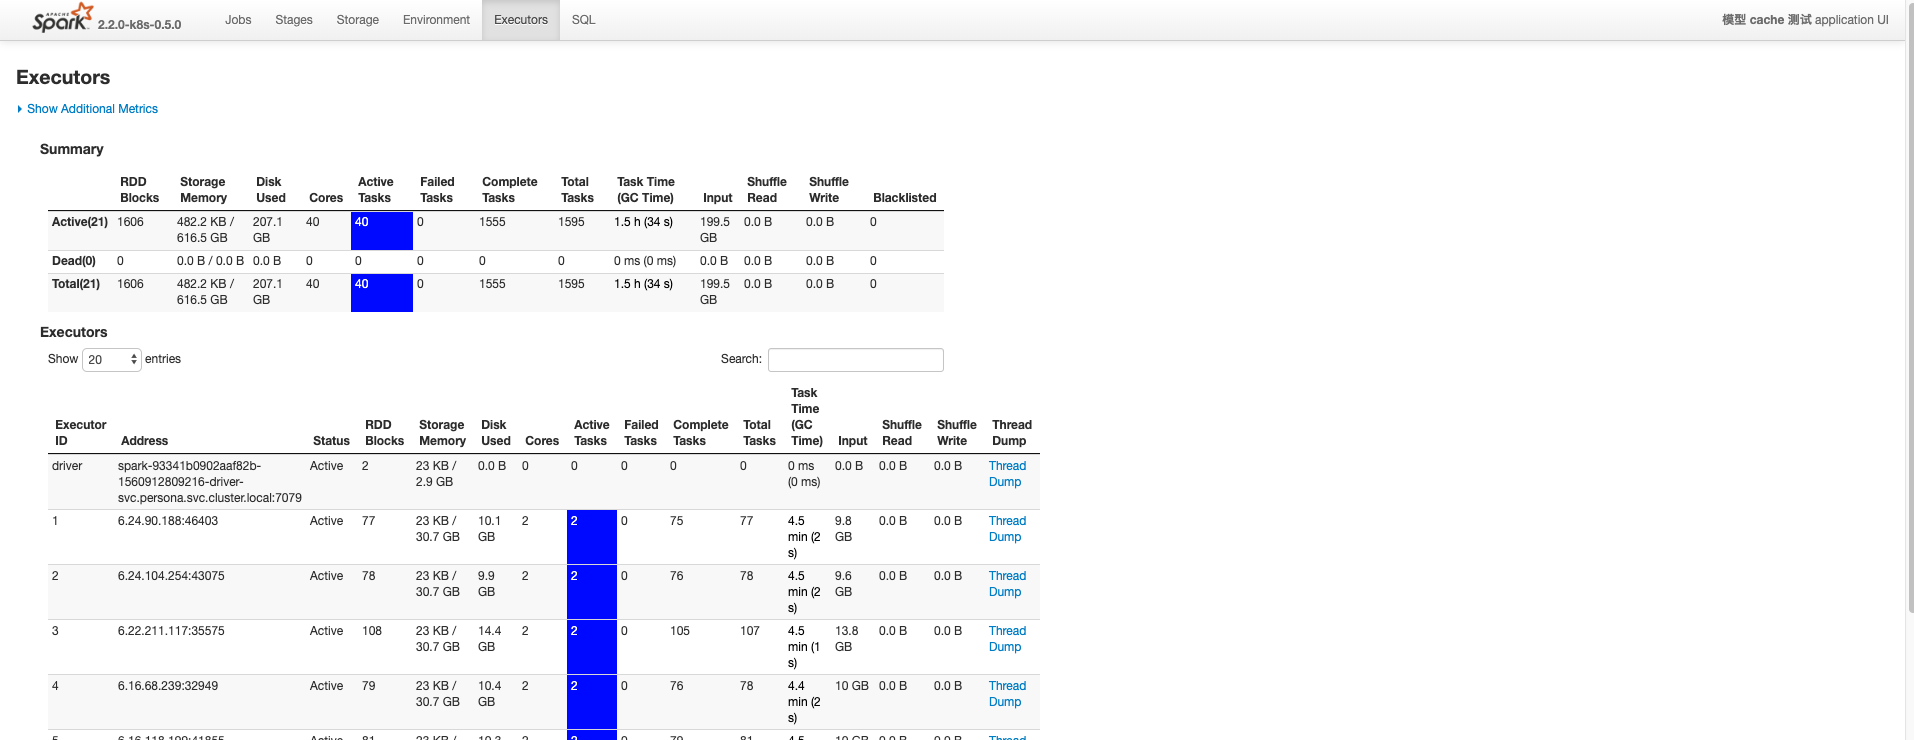Select the SQL tab
1914x740 pixels.
[x=583, y=20]
